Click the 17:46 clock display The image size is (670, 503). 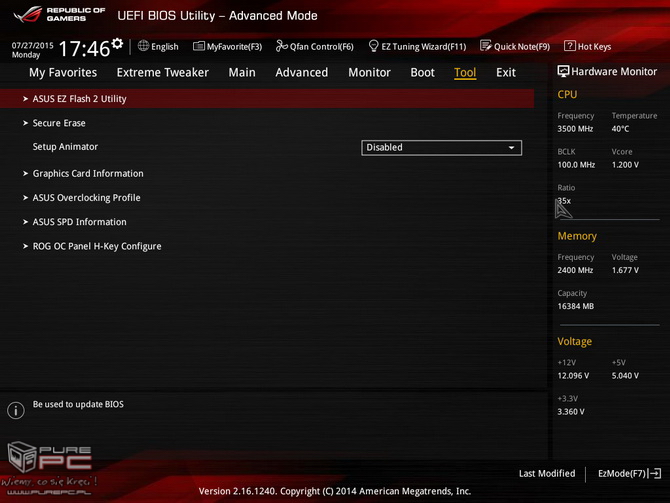[84, 48]
